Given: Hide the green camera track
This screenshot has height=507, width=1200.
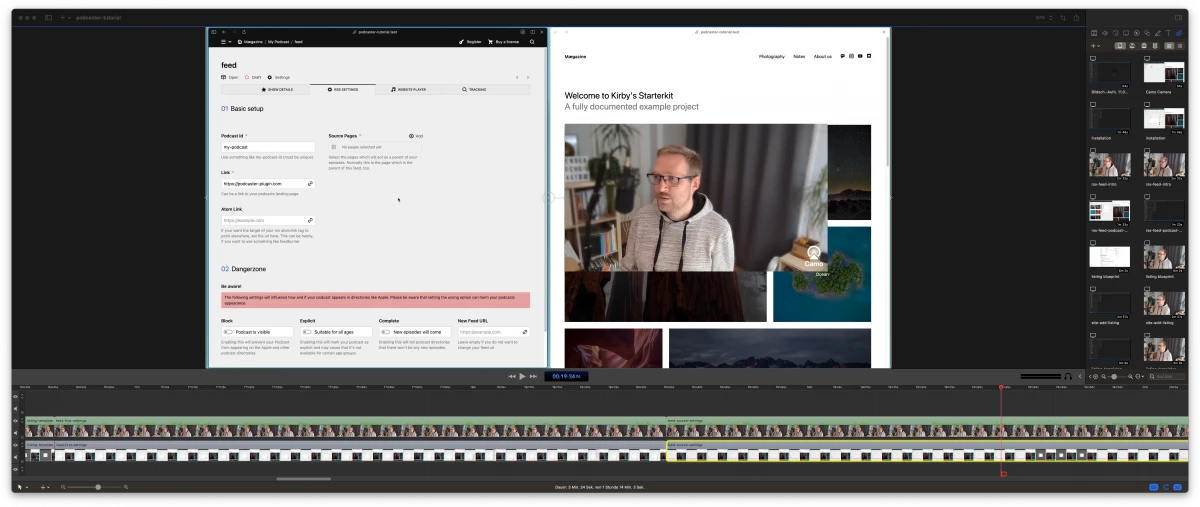Looking at the screenshot, I should (x=16, y=421).
